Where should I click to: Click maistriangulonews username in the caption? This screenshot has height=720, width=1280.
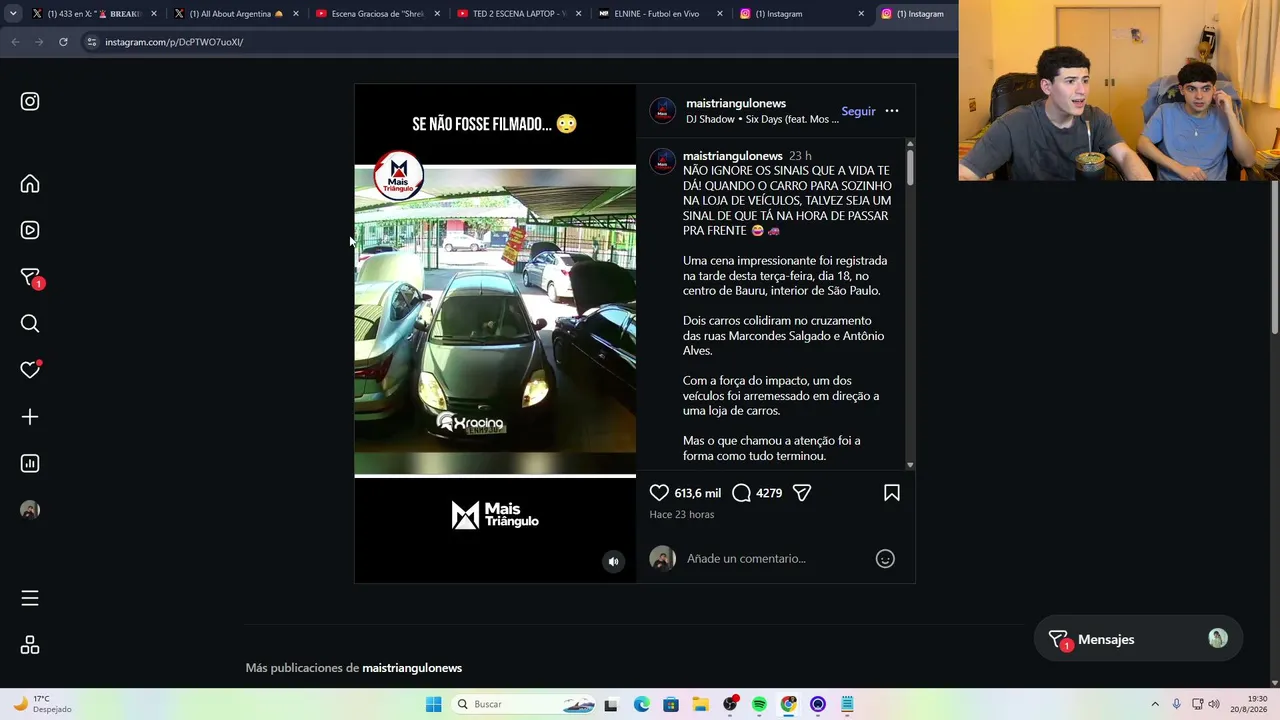[x=733, y=156]
